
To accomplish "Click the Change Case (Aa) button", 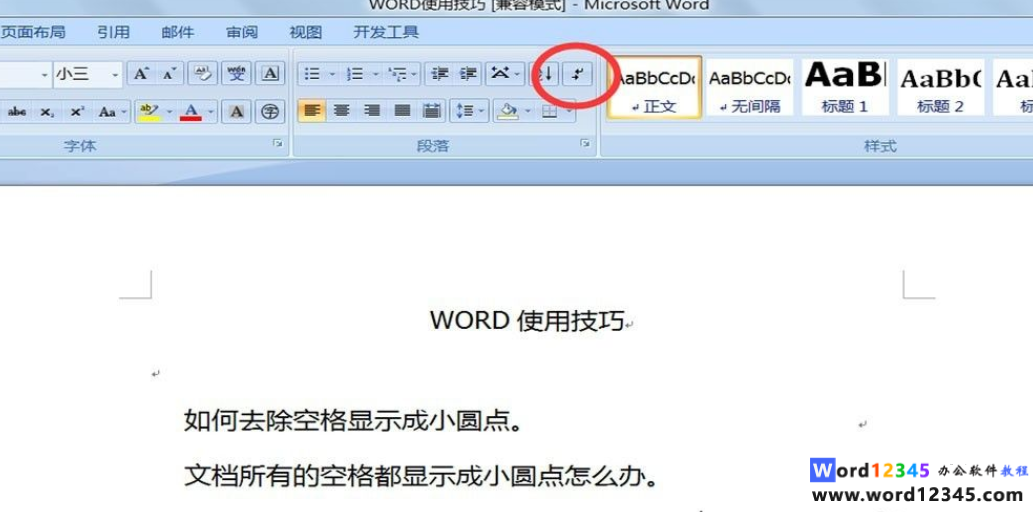I will pyautogui.click(x=111, y=111).
